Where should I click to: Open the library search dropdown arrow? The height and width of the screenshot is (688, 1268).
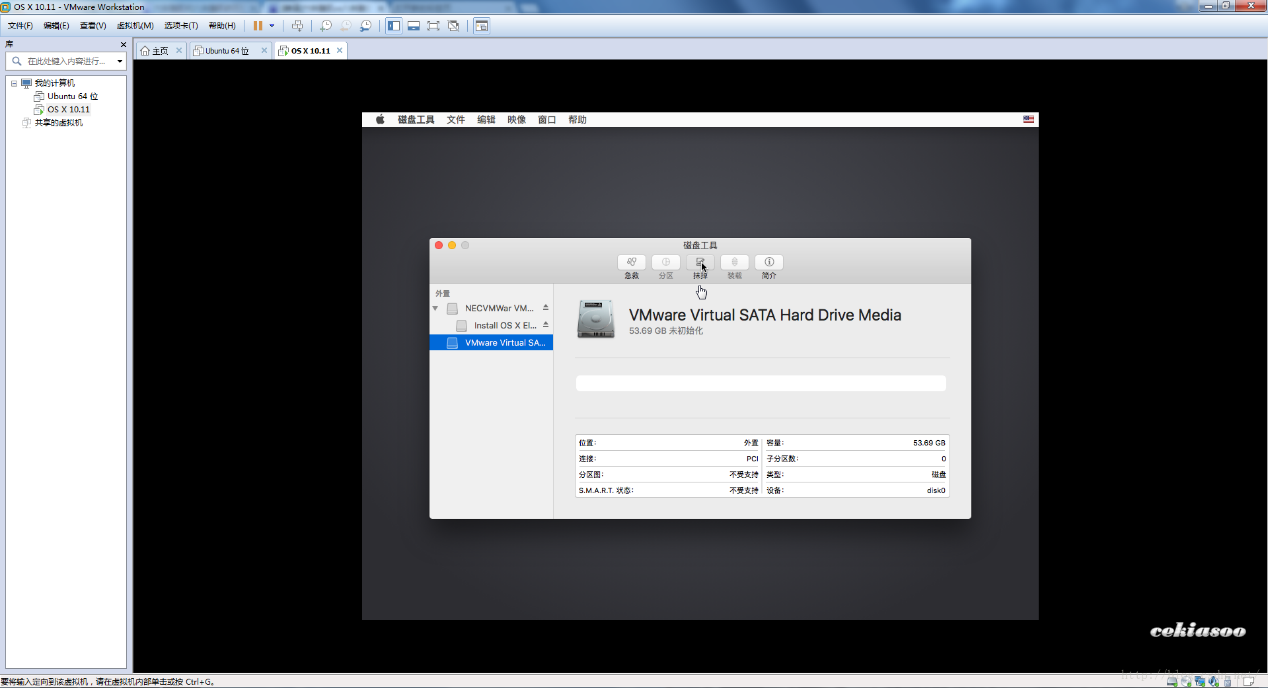120,61
